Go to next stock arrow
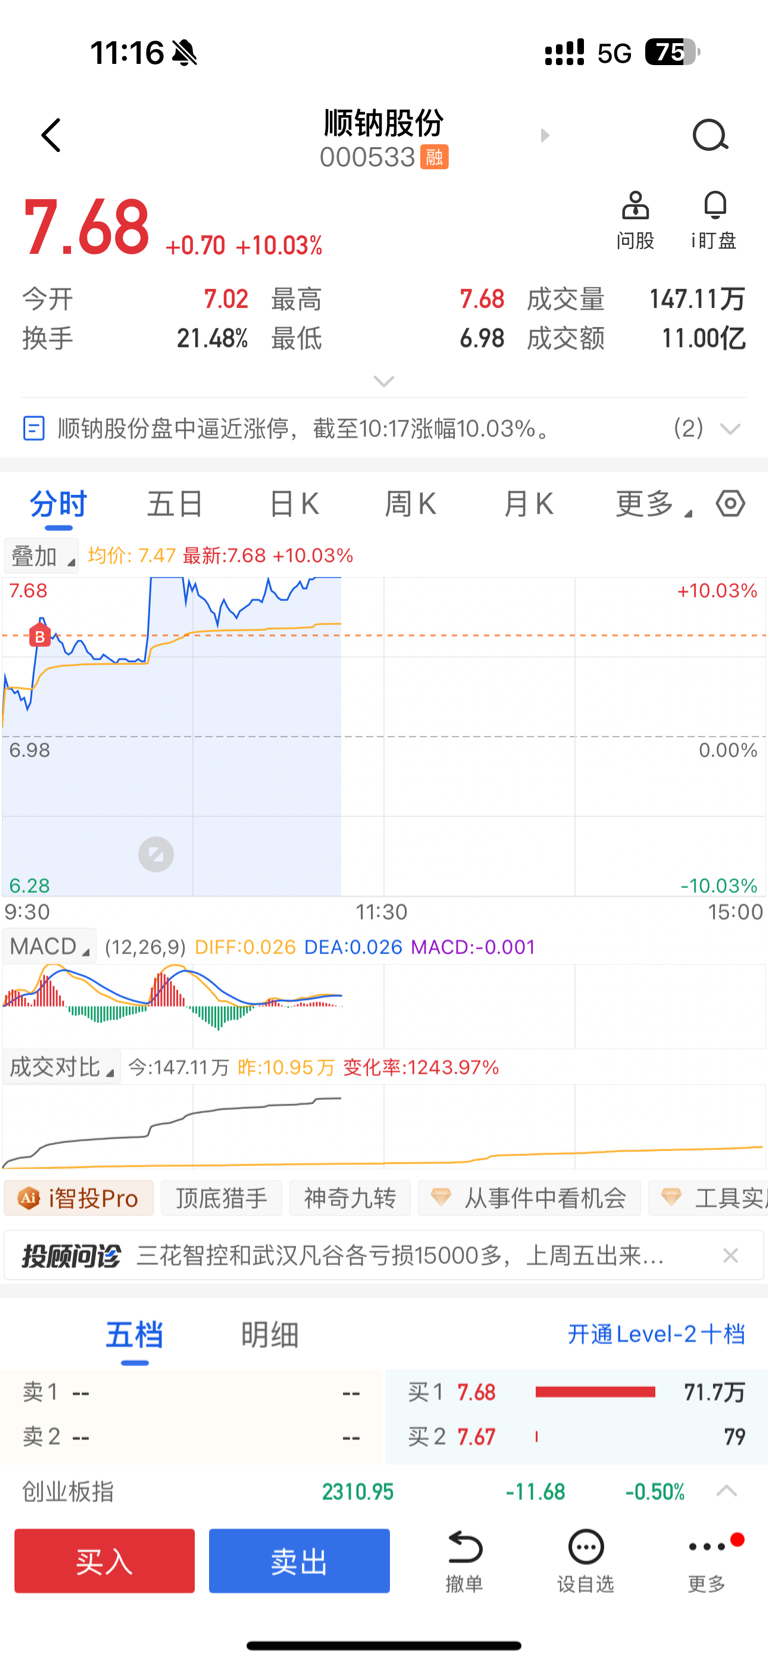The image size is (768, 1665). click(545, 135)
